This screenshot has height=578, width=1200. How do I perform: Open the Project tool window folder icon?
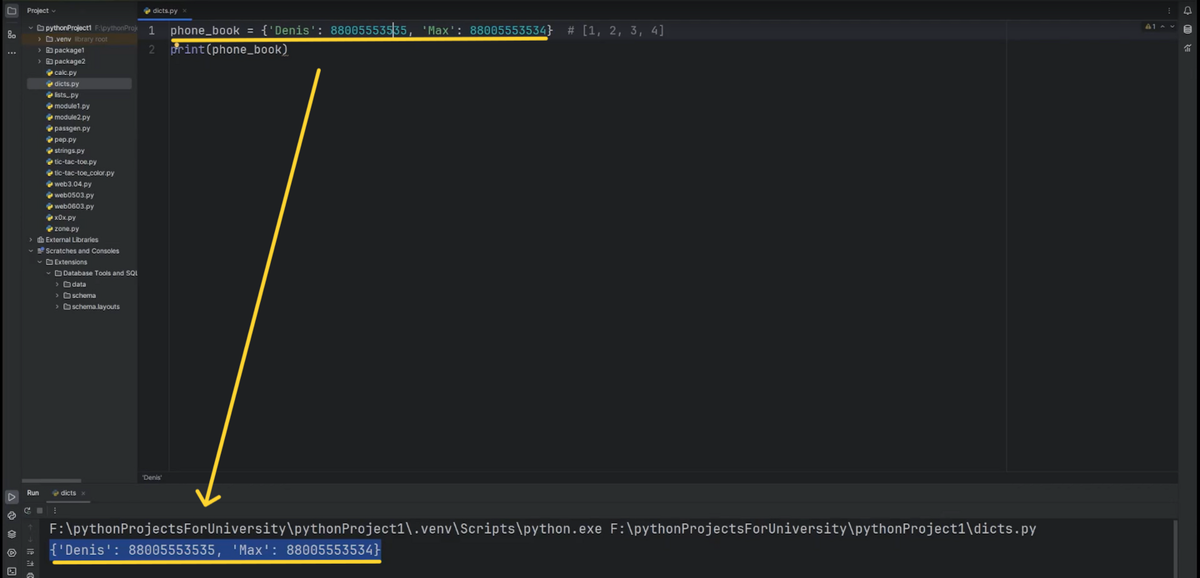pyautogui.click(x=11, y=10)
